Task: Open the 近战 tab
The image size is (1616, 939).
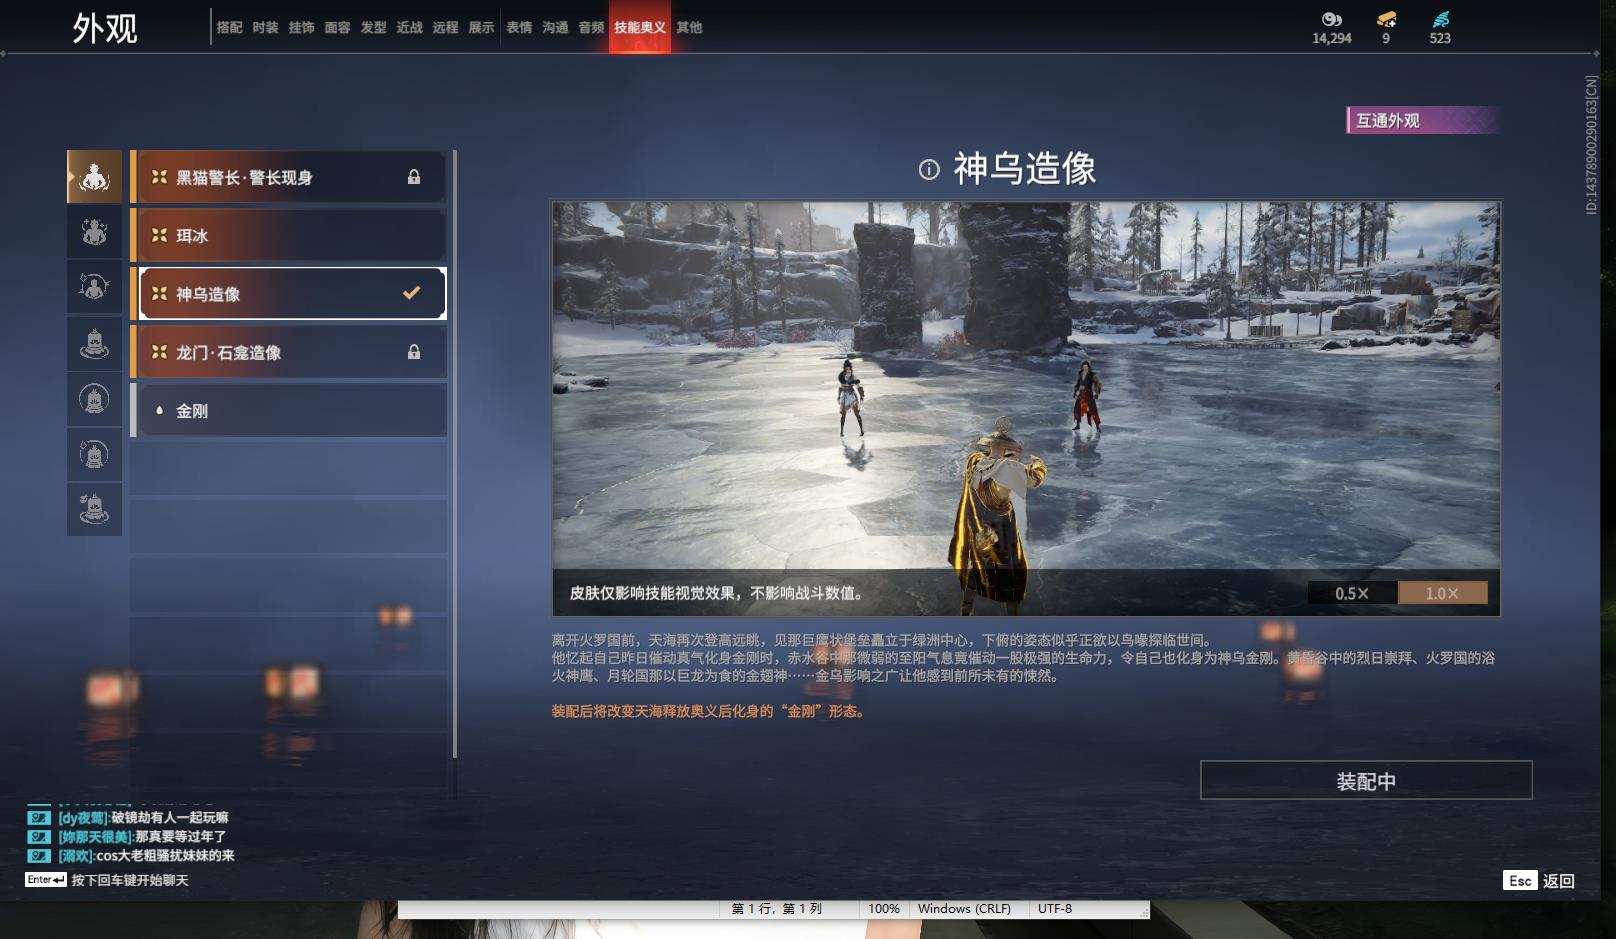Action: [409, 27]
